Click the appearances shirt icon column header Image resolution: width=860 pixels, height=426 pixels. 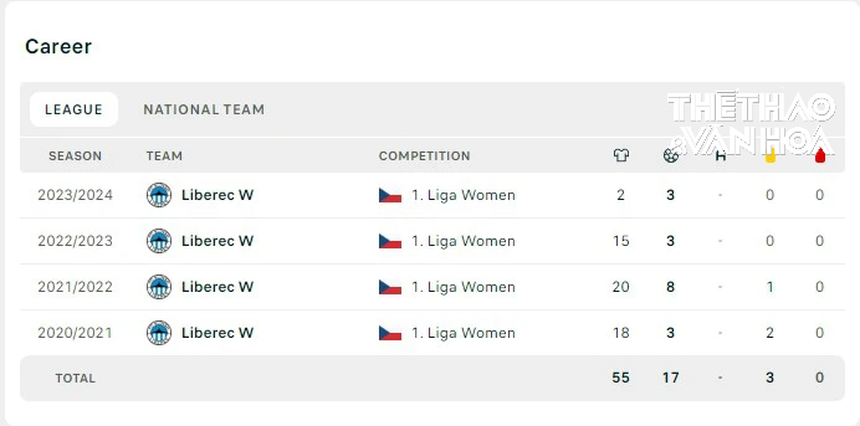(x=621, y=156)
